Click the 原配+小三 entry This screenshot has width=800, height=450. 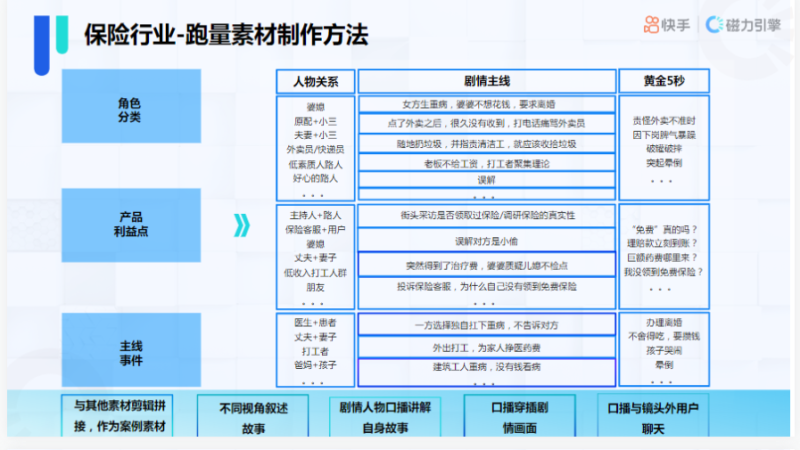315,121
